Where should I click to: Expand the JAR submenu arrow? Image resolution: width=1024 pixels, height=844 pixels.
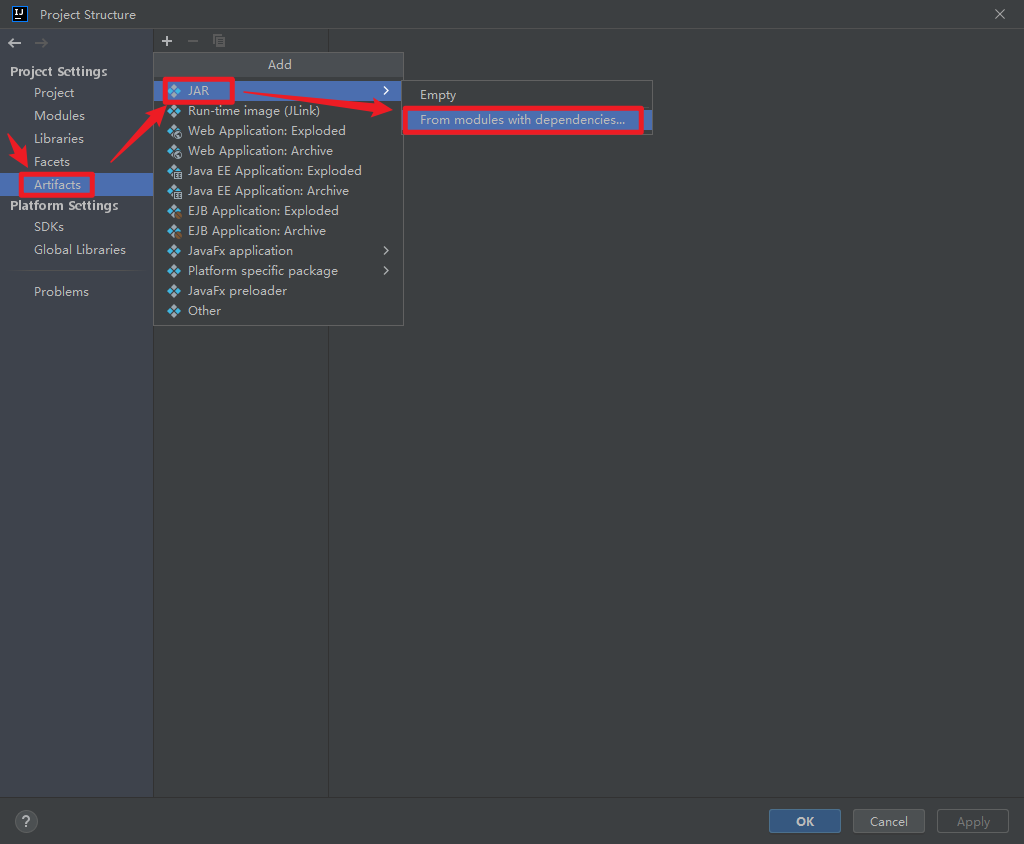pyautogui.click(x=386, y=91)
